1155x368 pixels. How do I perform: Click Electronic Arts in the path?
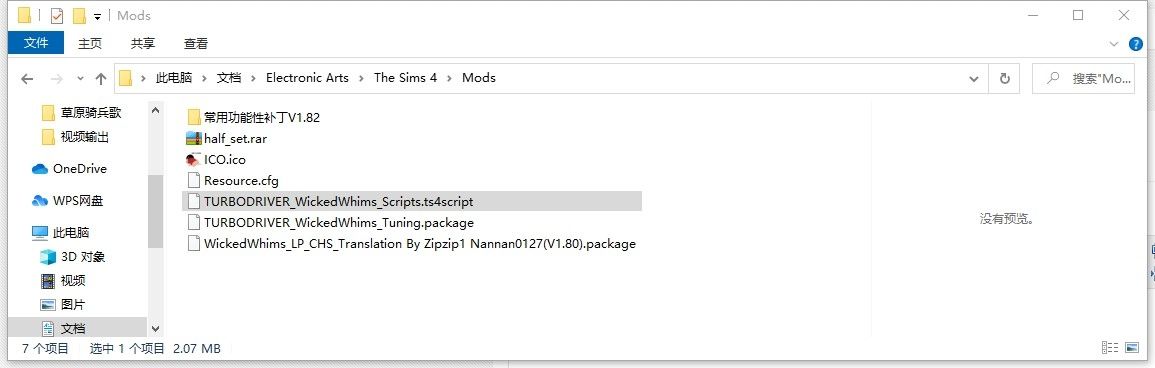(307, 77)
